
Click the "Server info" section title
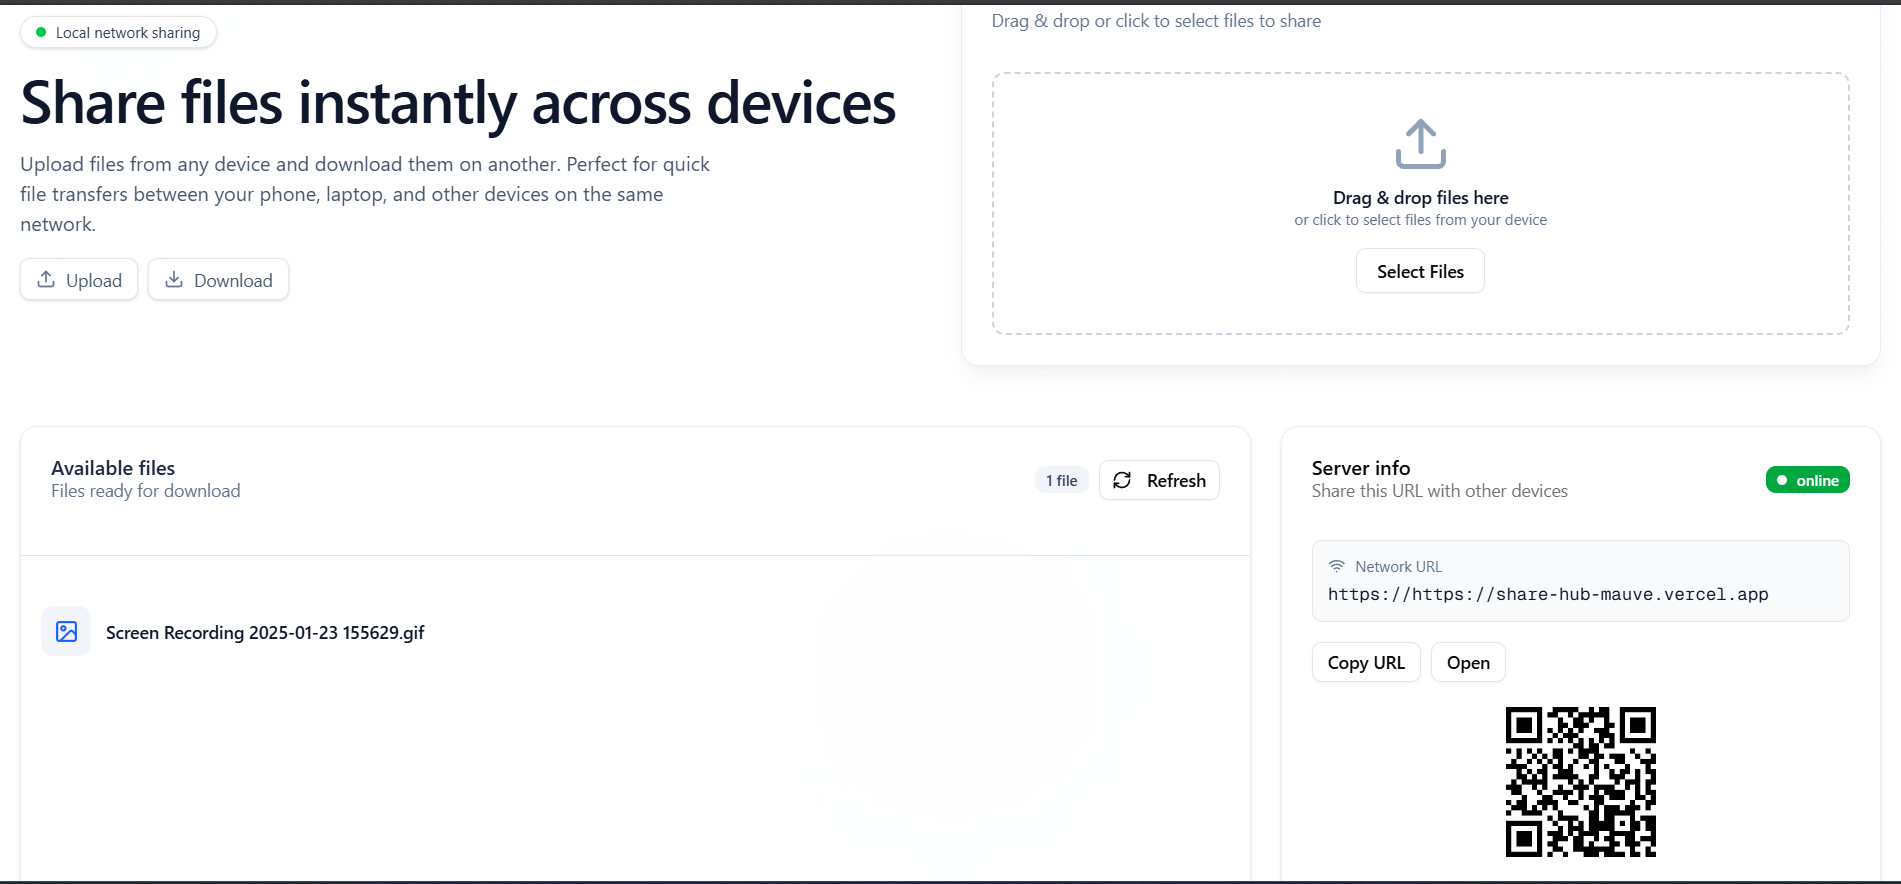pos(1360,468)
